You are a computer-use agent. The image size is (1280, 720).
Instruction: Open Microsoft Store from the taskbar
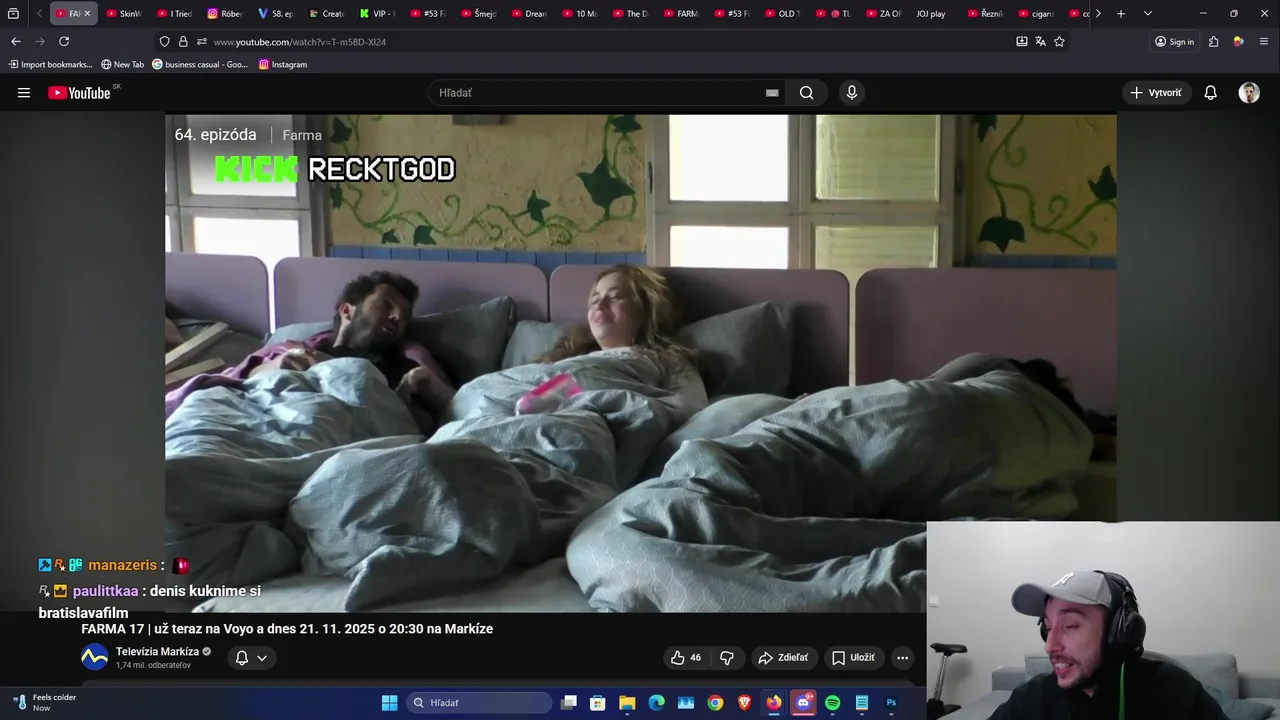(x=598, y=703)
